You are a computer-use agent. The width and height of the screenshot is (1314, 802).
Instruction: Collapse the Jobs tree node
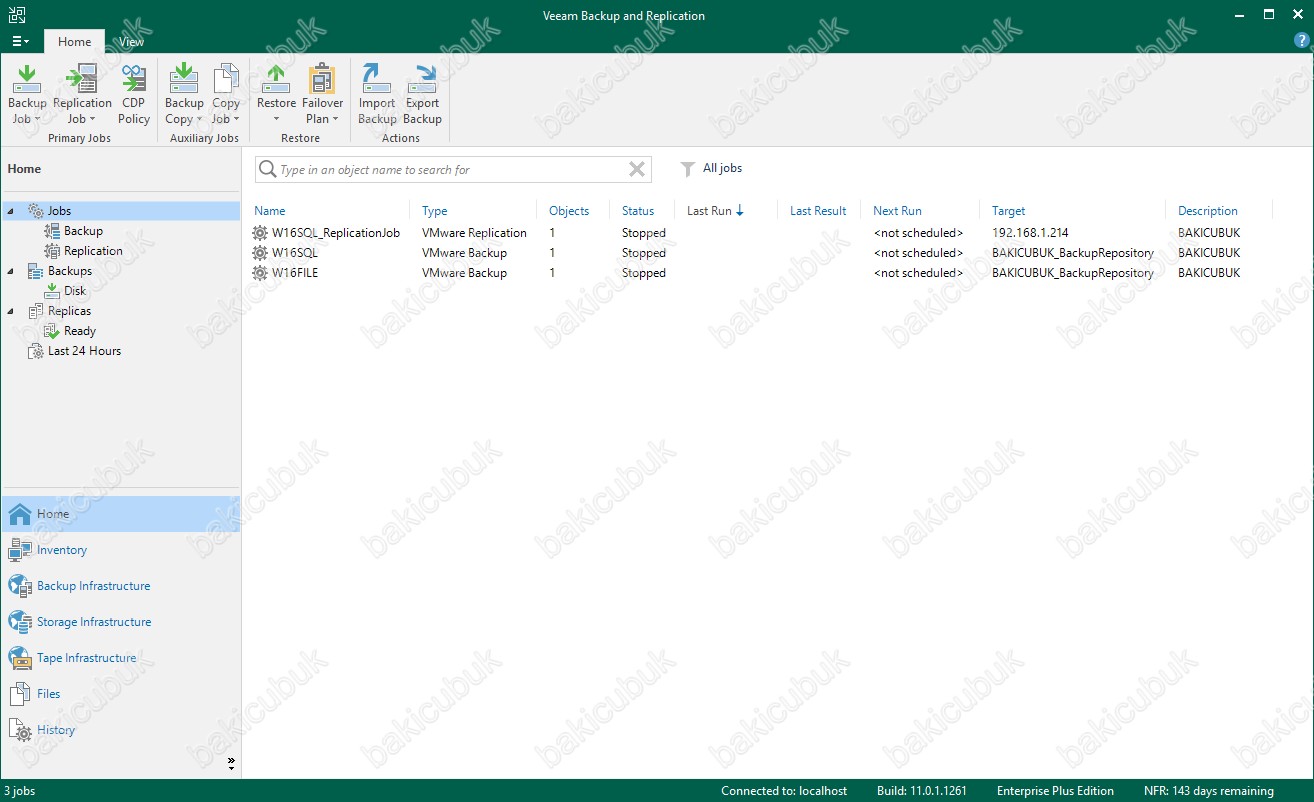pyautogui.click(x=11, y=211)
